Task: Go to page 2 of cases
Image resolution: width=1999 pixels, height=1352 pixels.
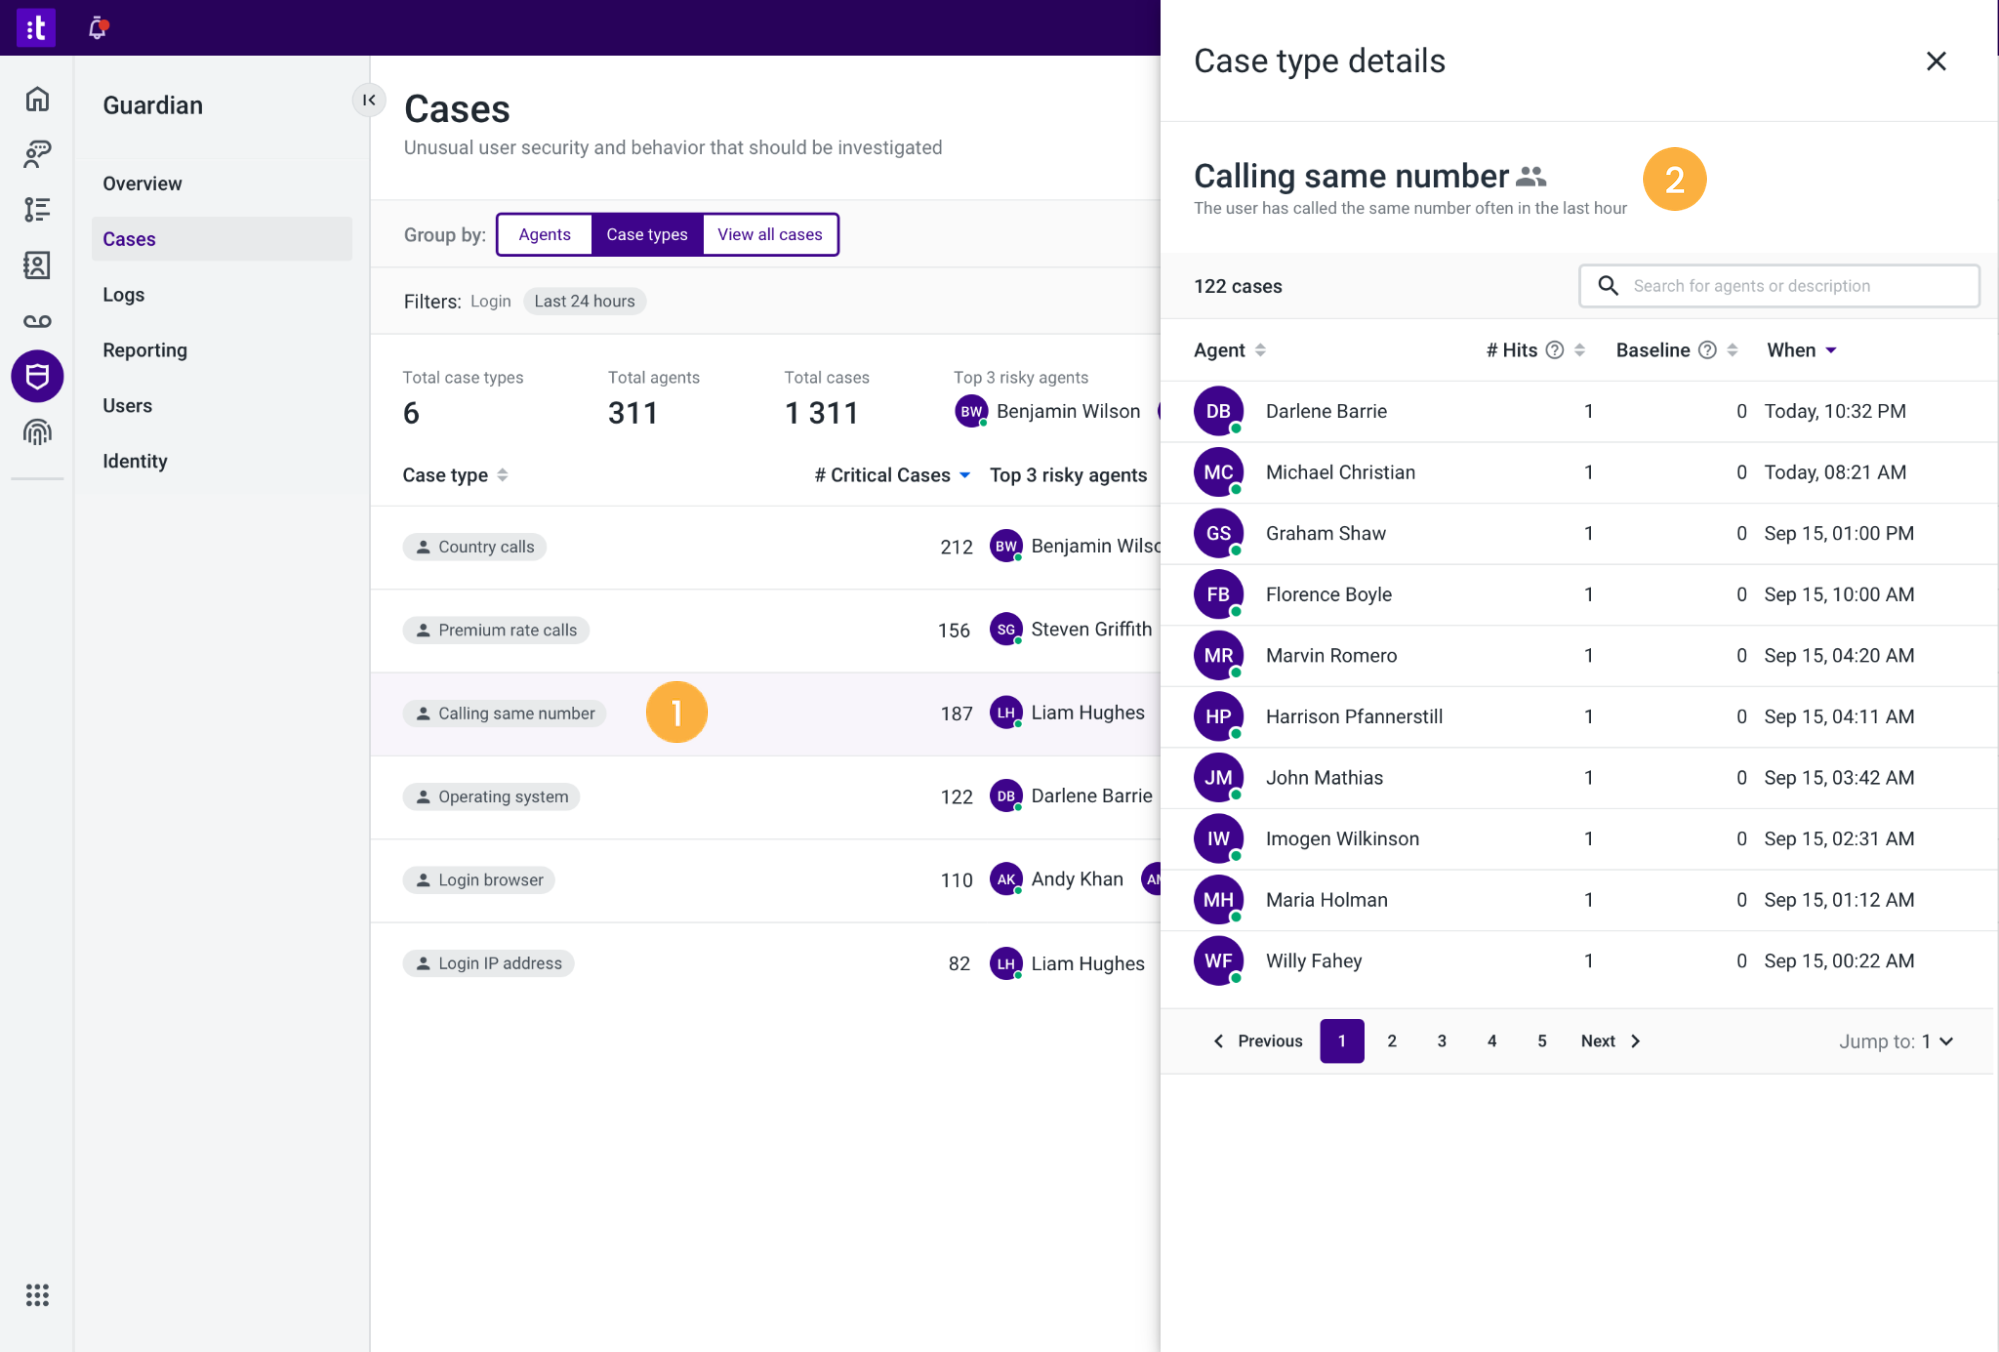Action: (x=1391, y=1041)
